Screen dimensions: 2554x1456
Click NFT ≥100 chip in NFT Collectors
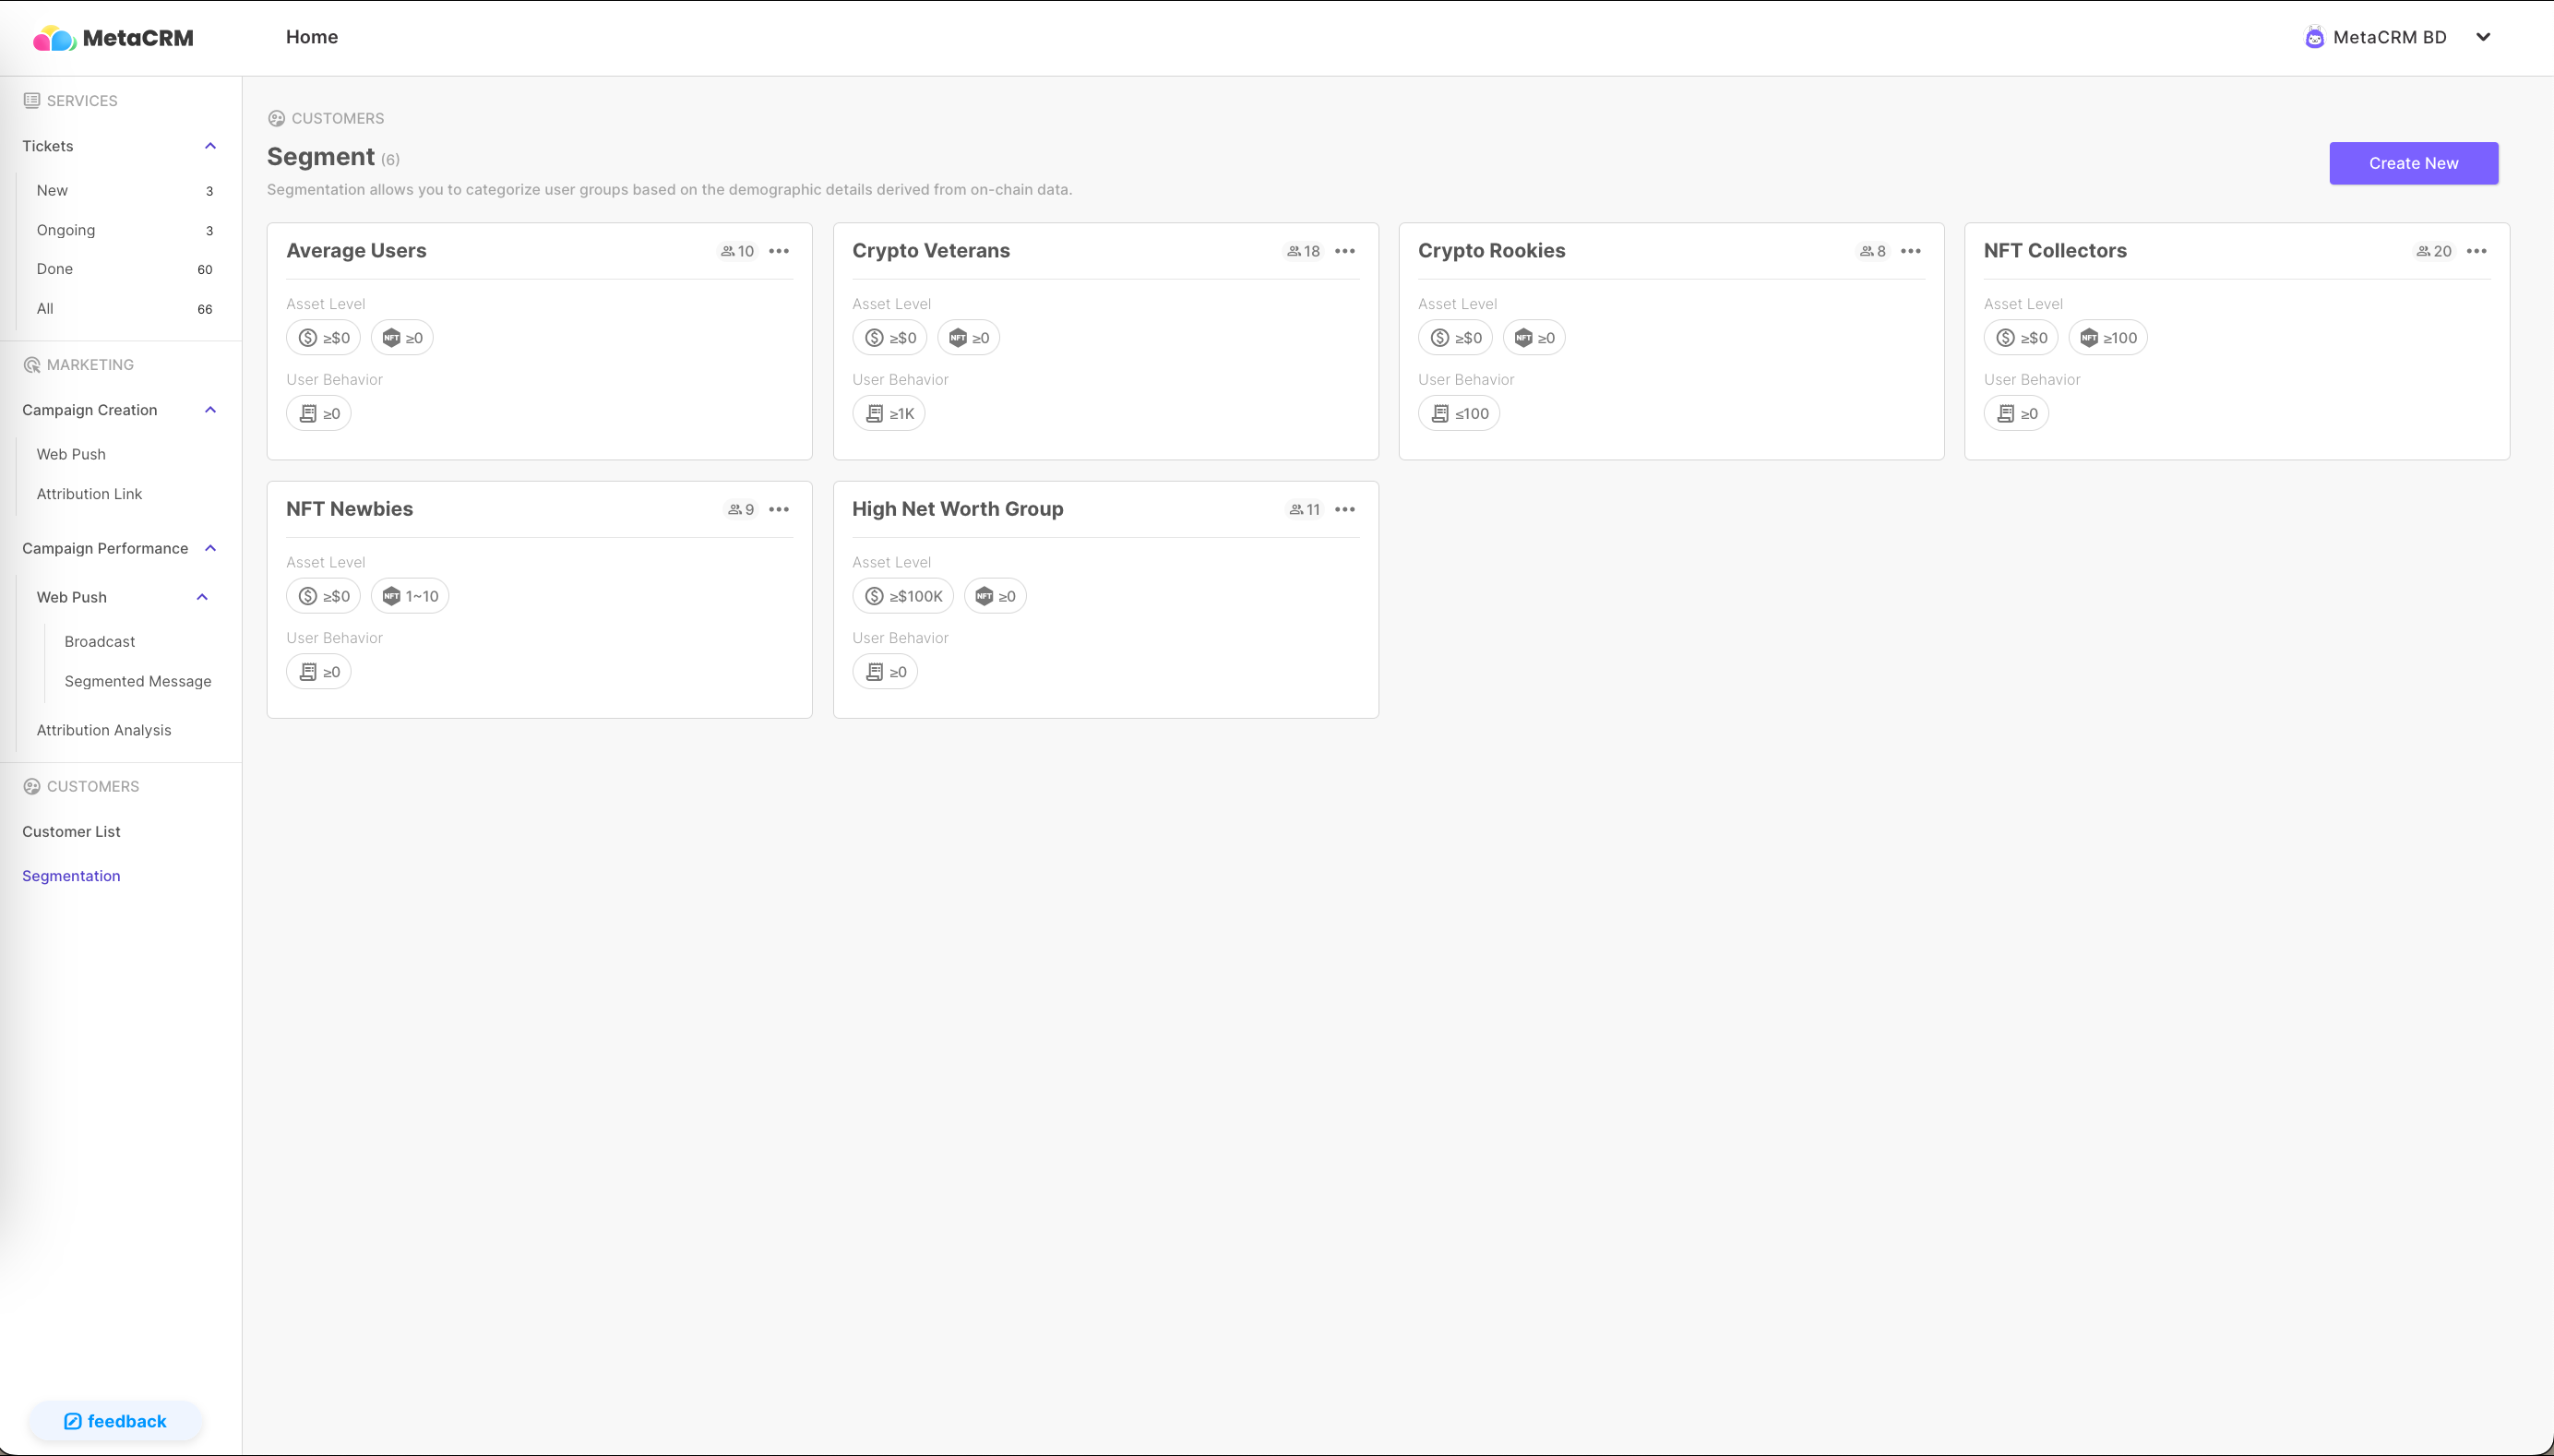tap(2108, 338)
